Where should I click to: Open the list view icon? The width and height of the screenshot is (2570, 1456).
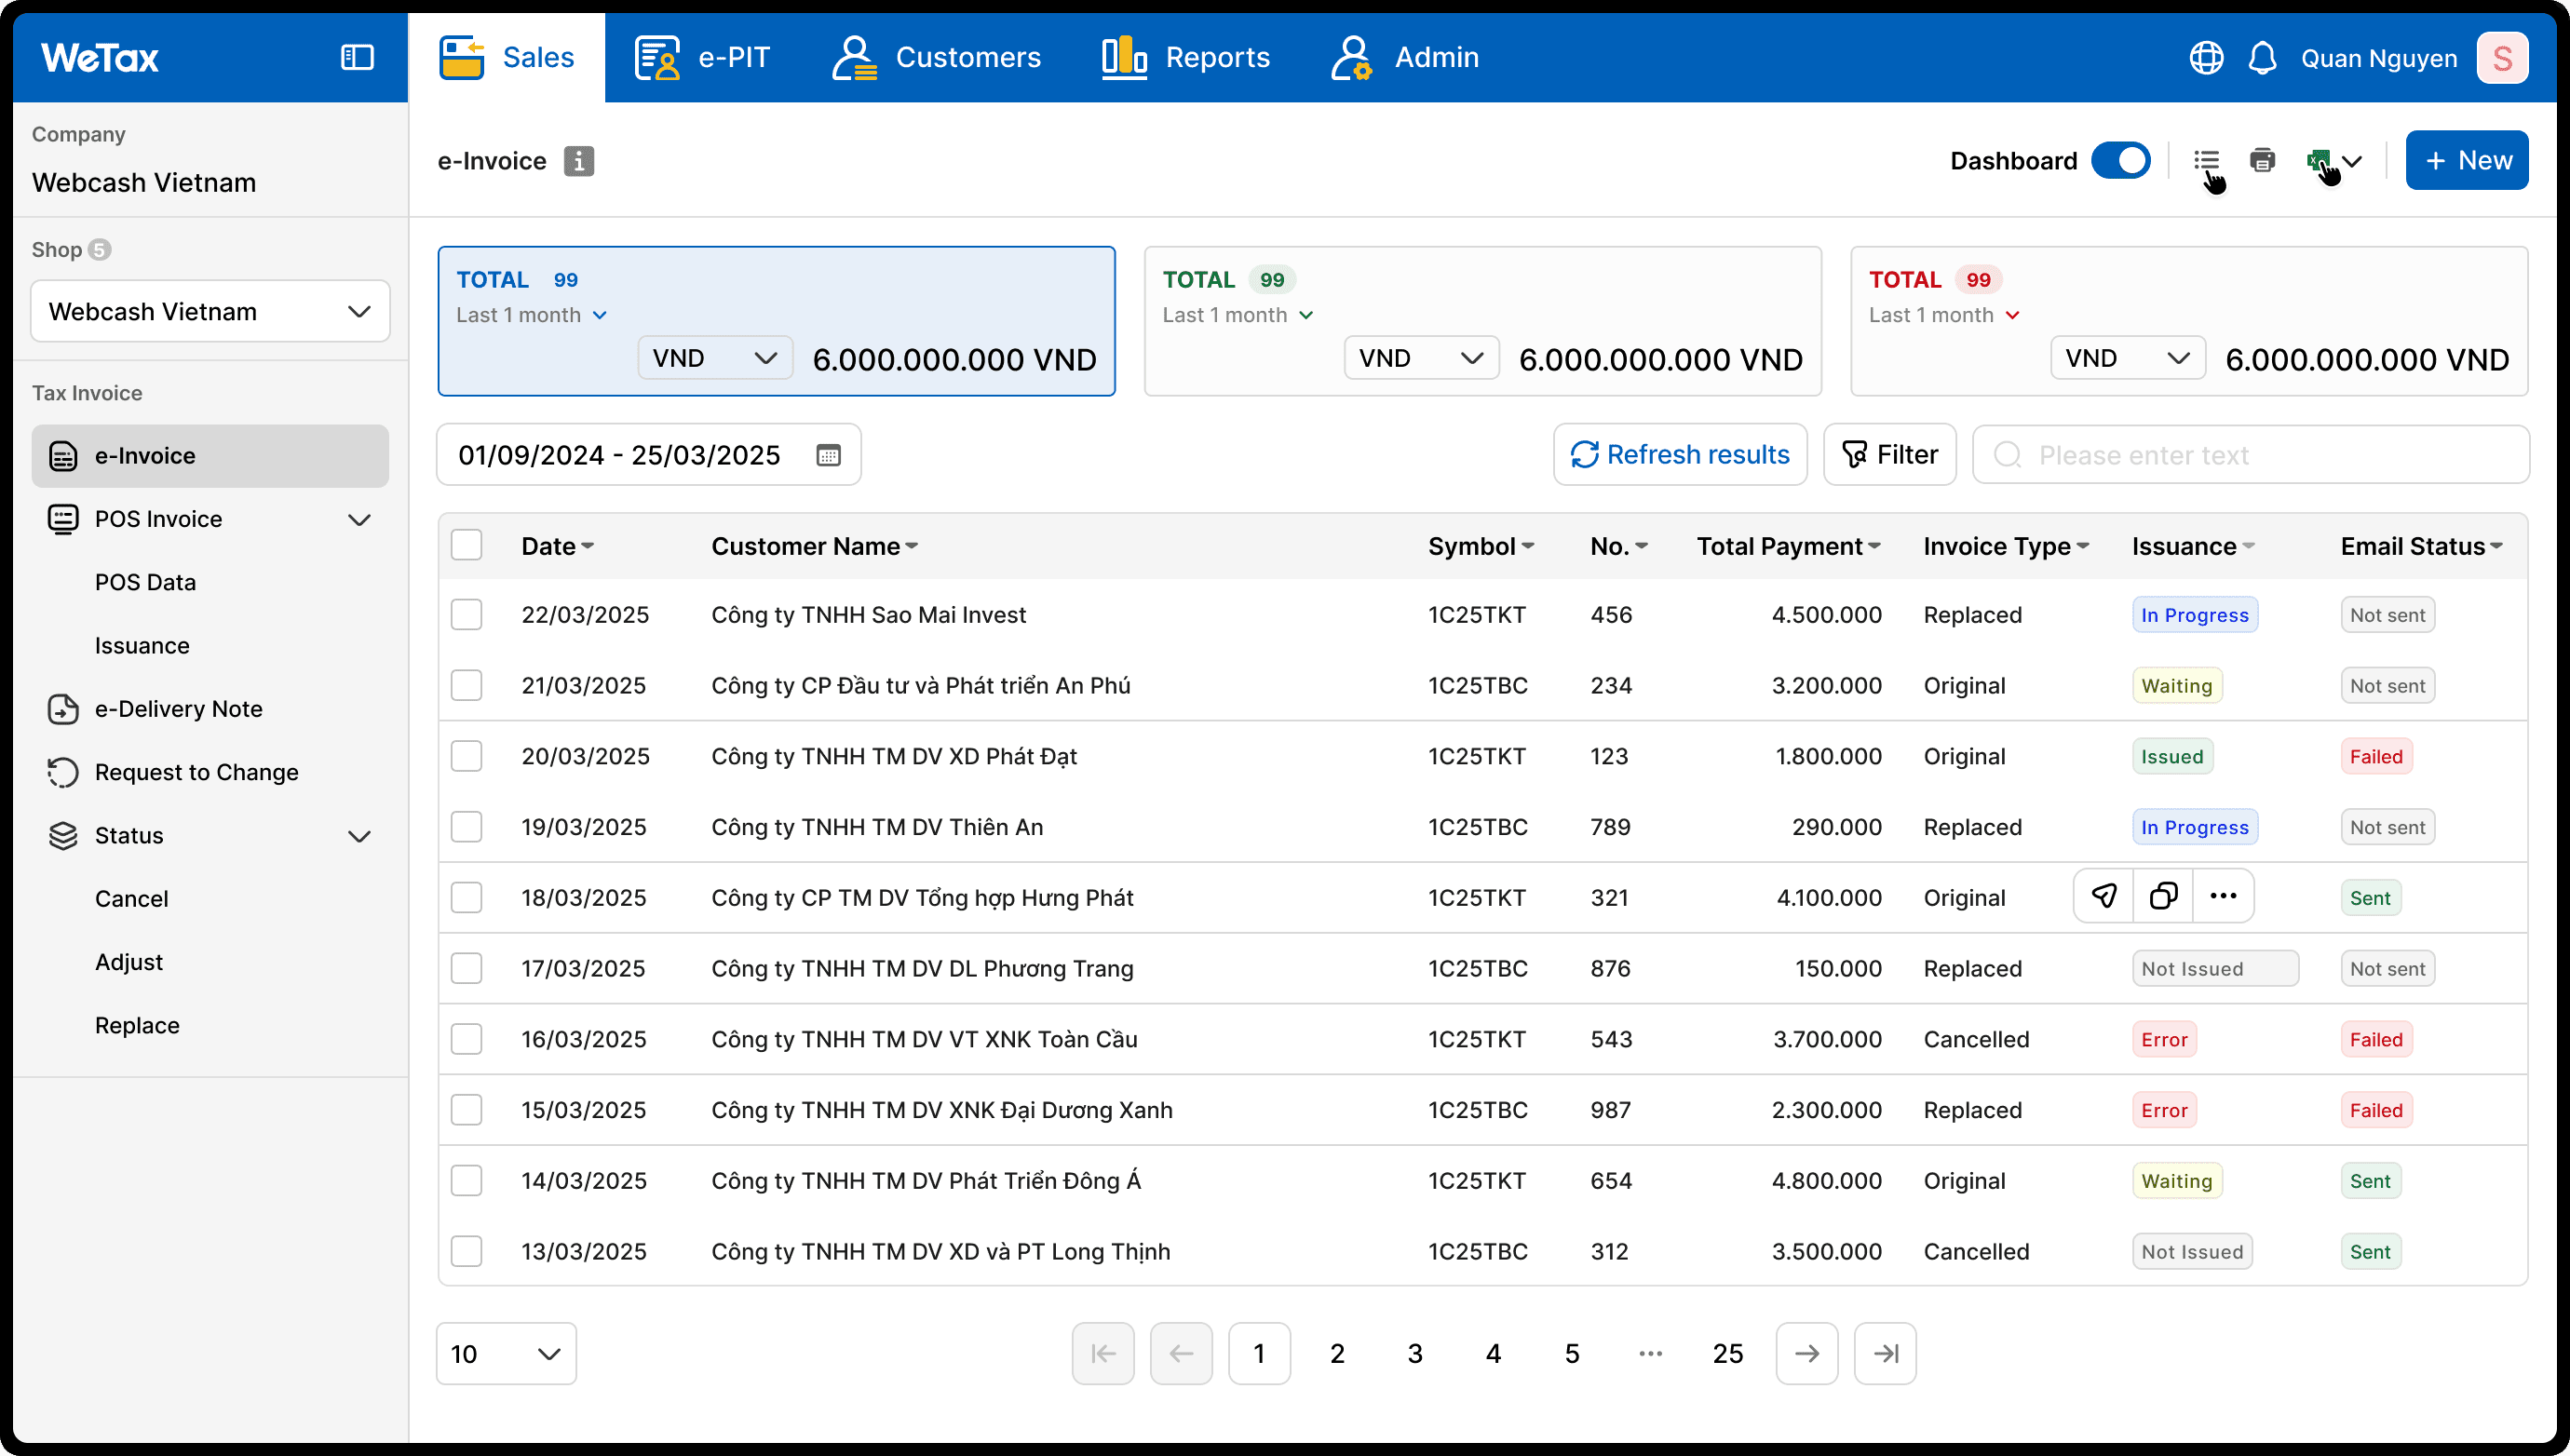(2206, 161)
